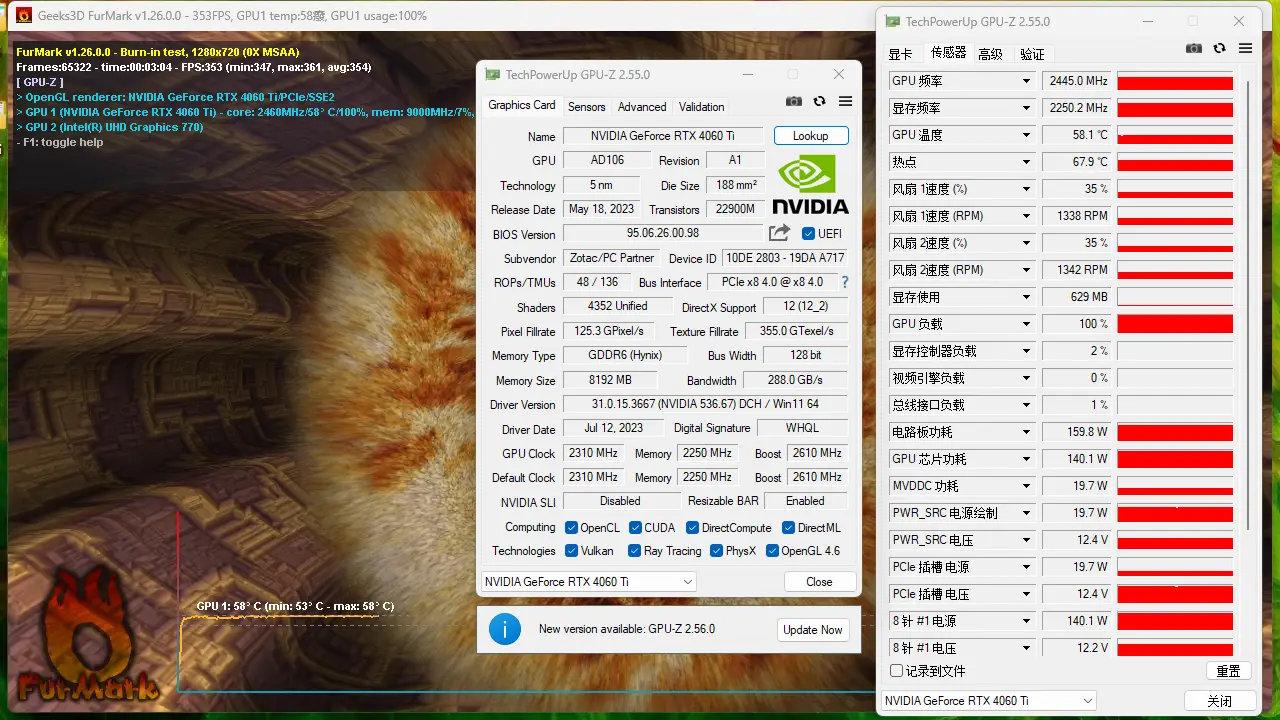Click the 关闭 close button in the sensor window
This screenshot has height=720, width=1280.
tap(1219, 701)
